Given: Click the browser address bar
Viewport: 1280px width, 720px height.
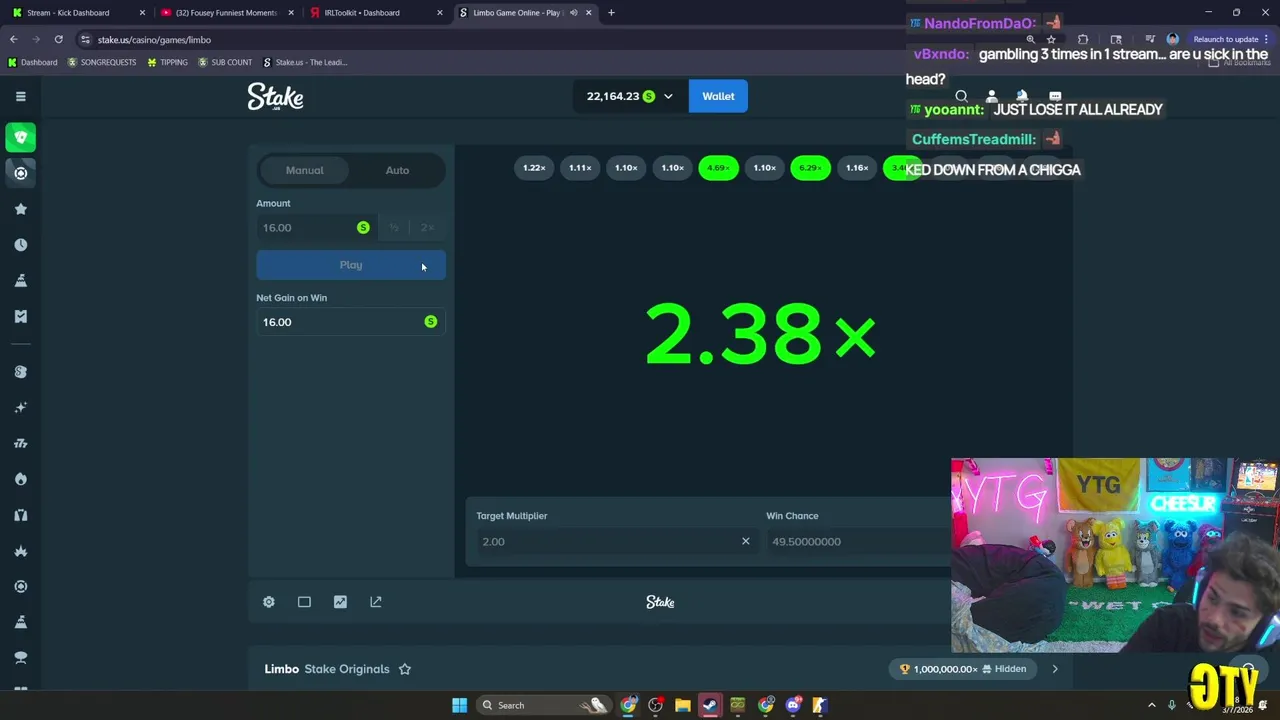Looking at the screenshot, I should click(x=550, y=39).
